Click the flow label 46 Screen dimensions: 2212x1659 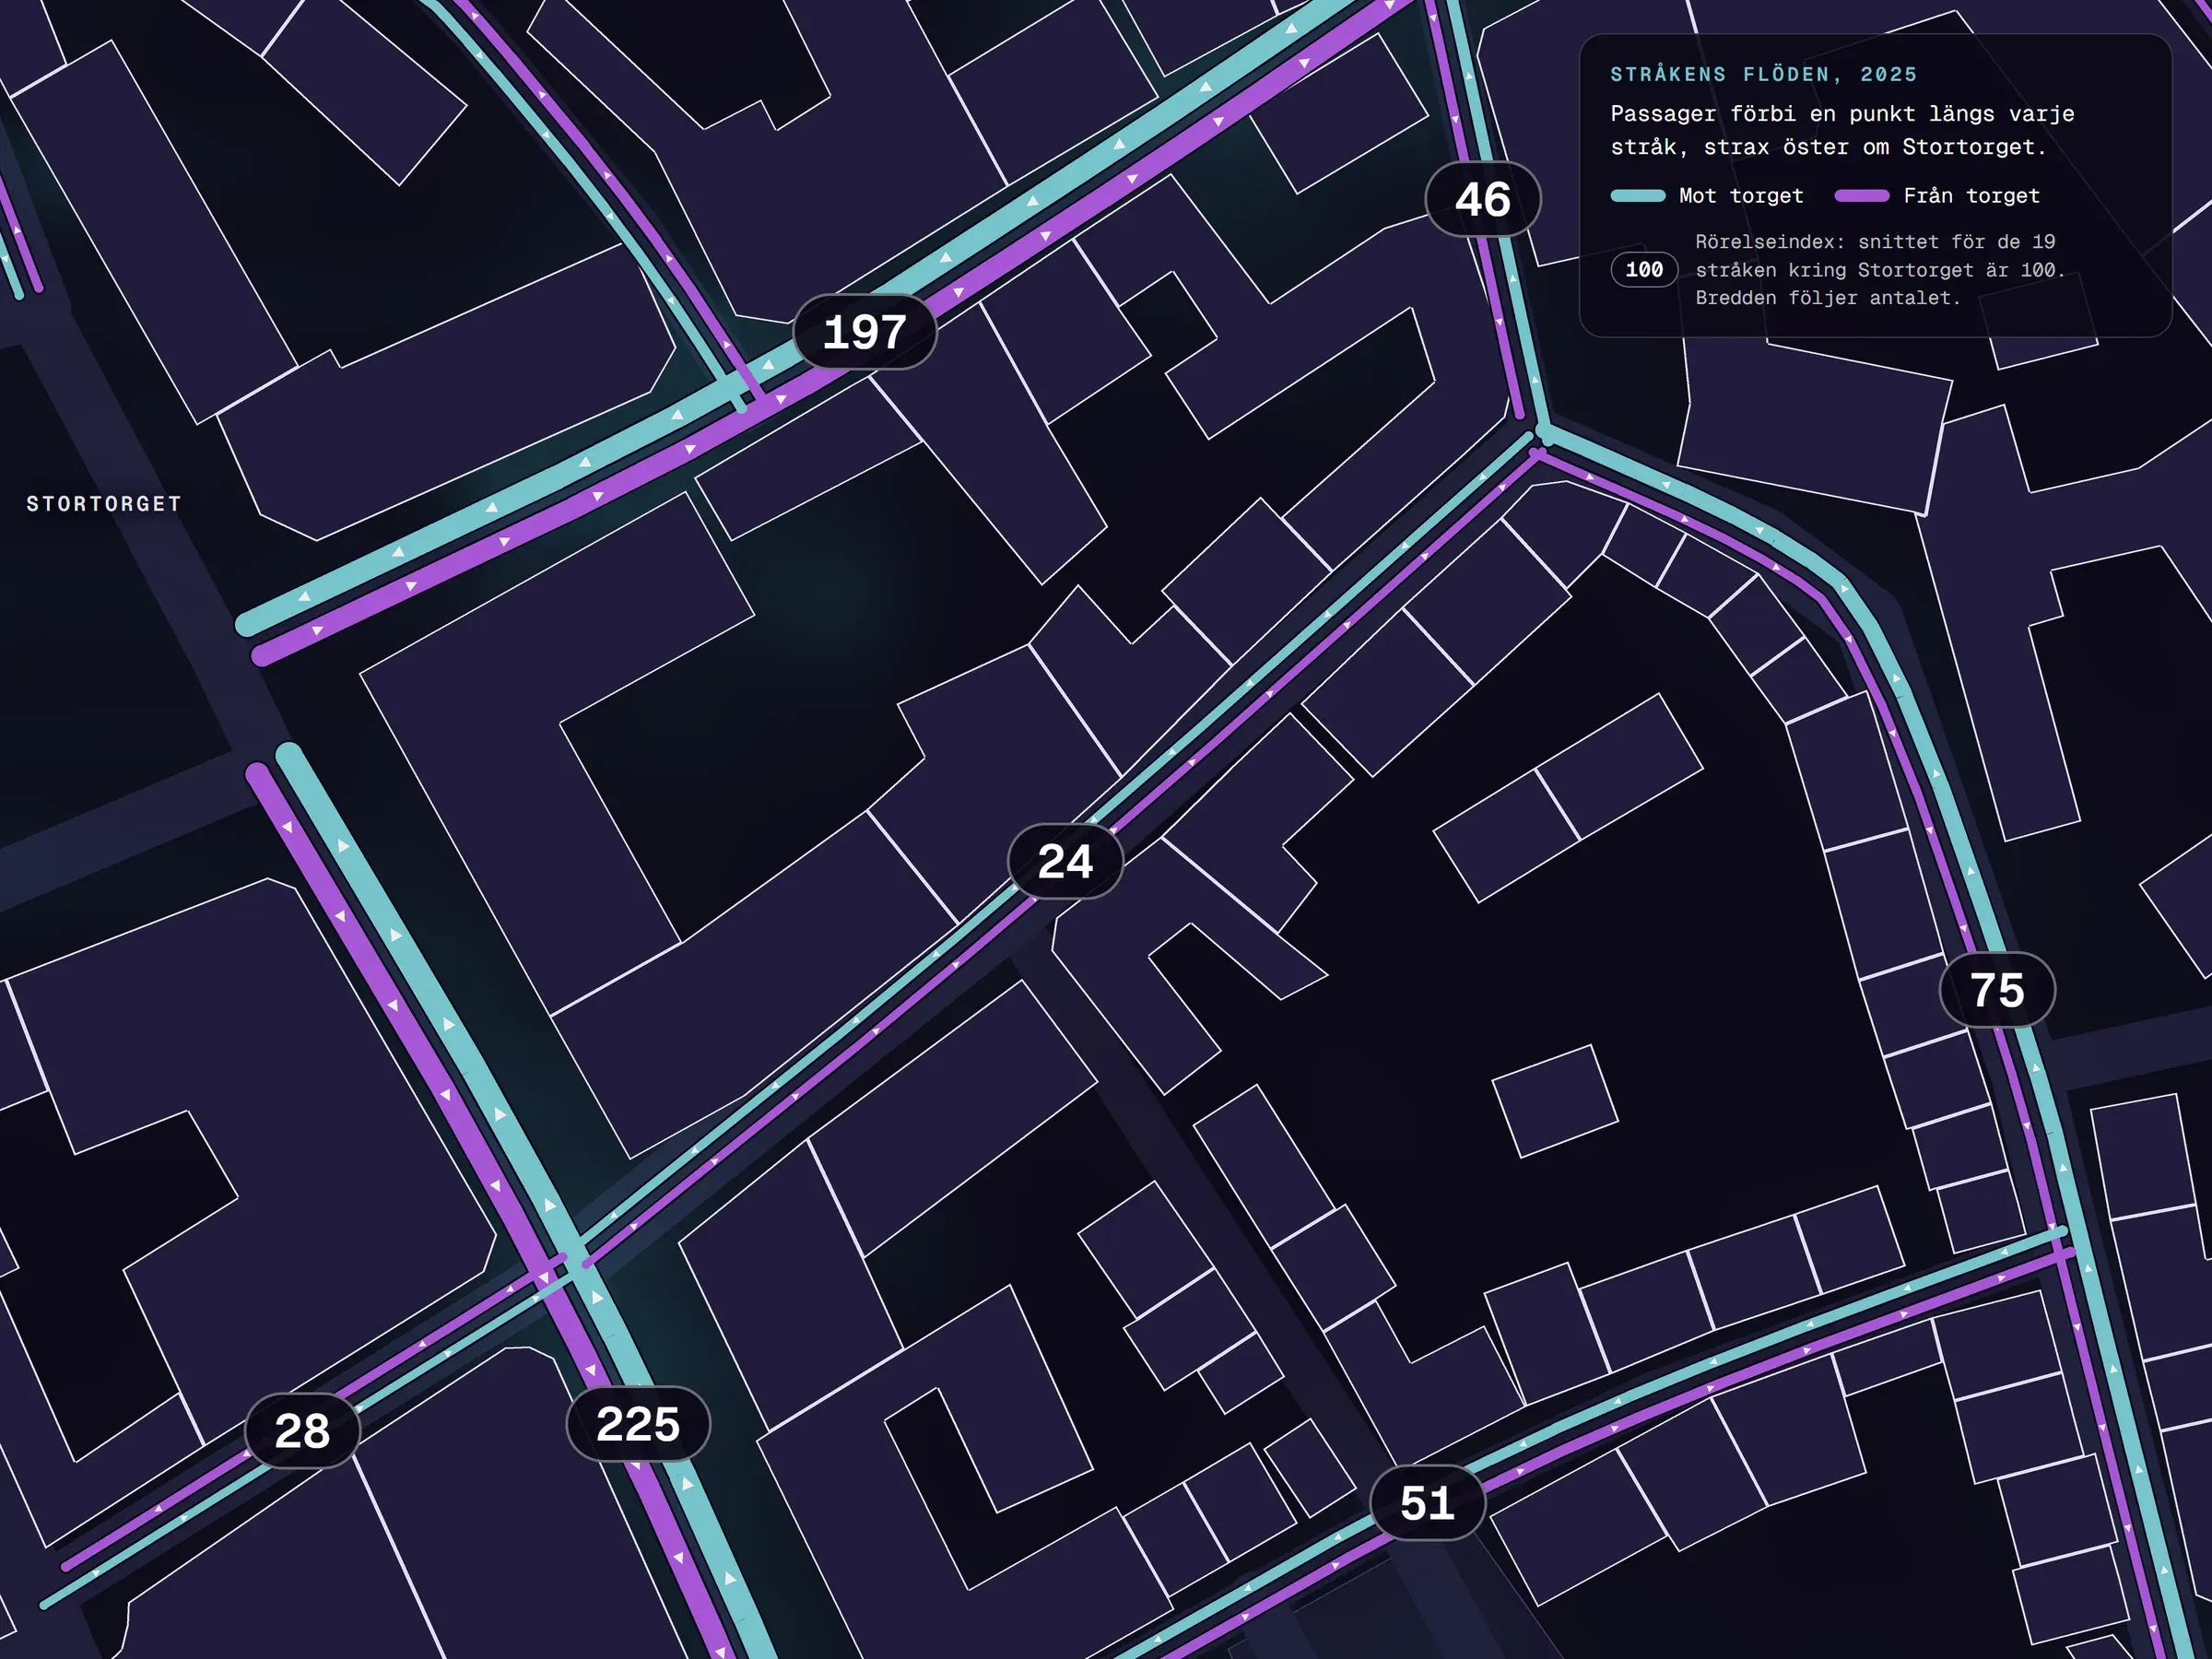(1483, 199)
